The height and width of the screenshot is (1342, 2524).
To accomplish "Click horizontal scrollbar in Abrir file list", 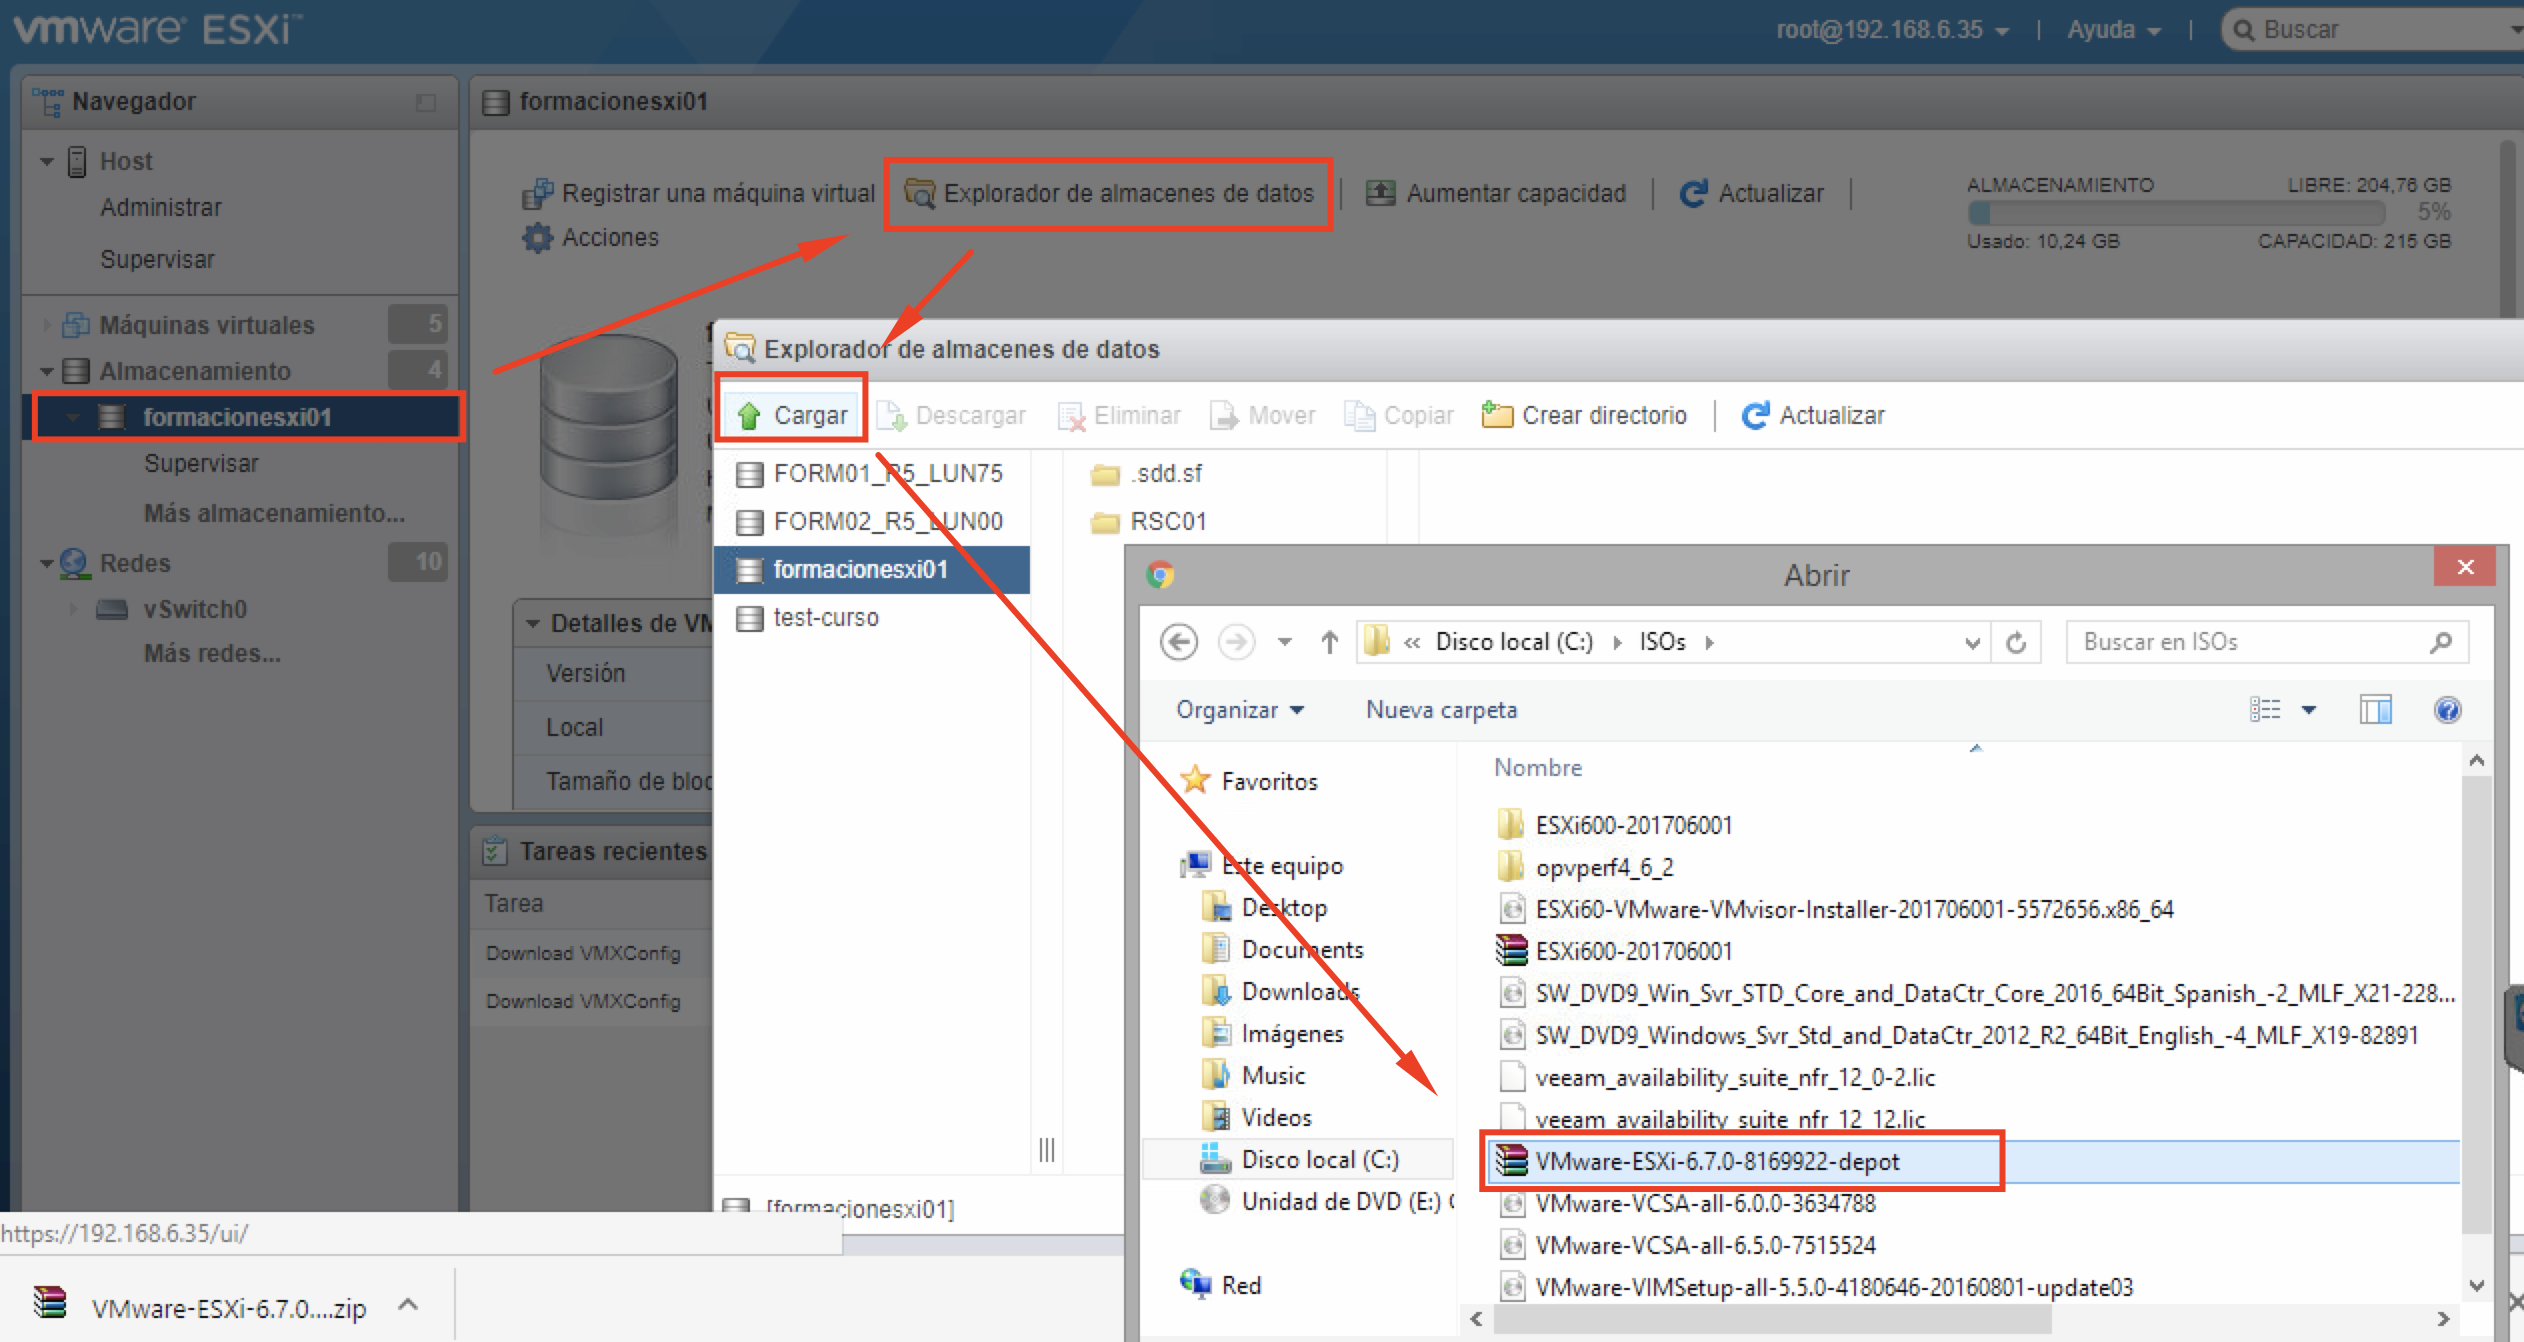I will point(1772,1318).
